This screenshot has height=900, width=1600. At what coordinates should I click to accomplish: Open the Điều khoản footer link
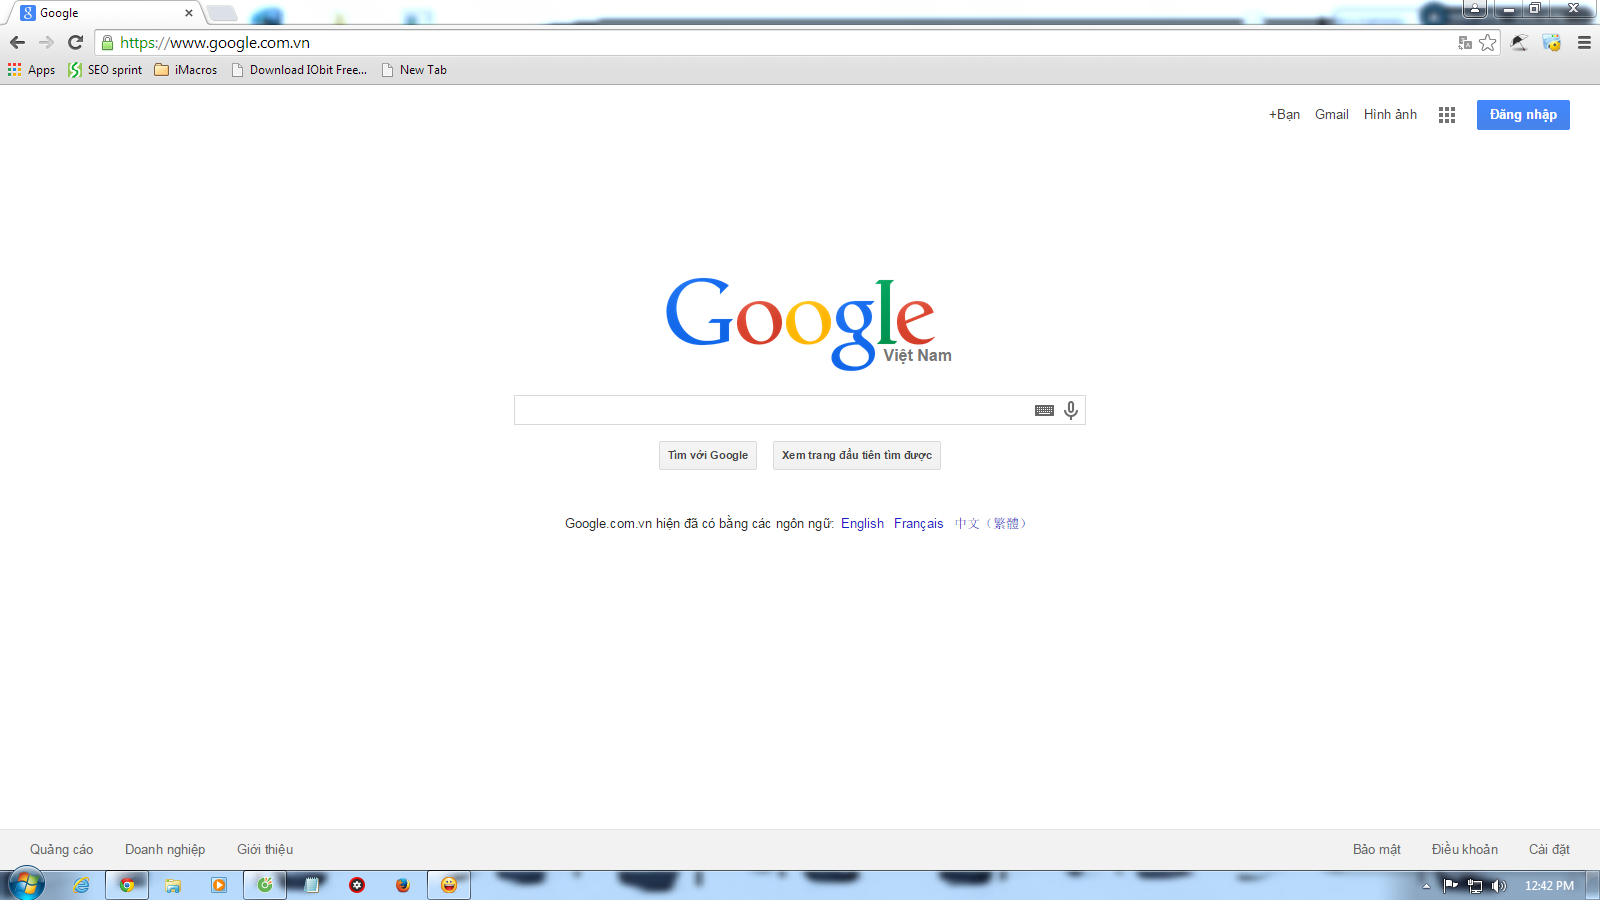click(1465, 849)
